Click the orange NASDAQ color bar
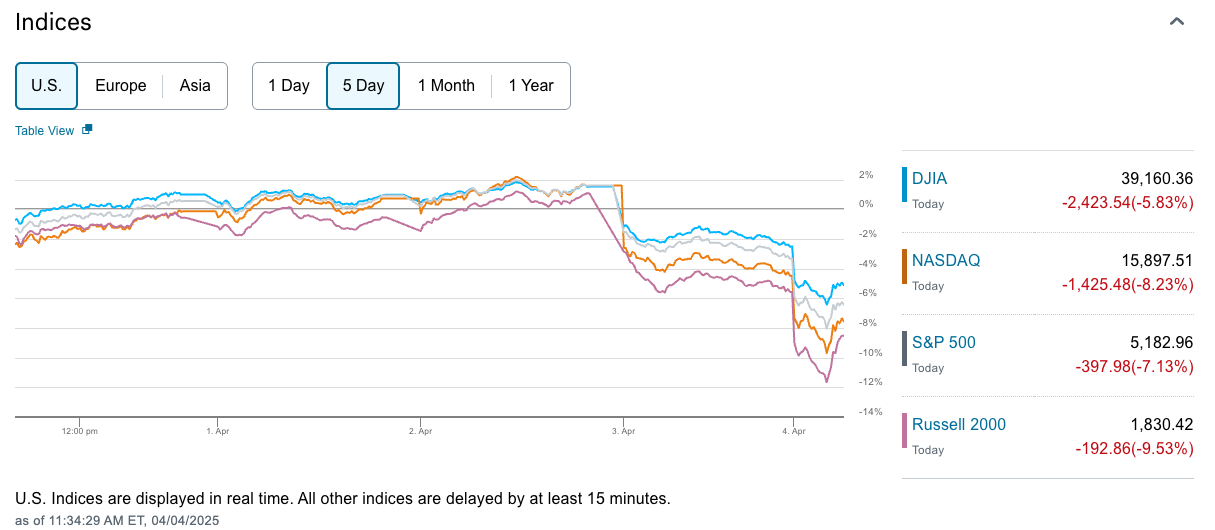Viewport: 1215px width, 530px height. pos(905,267)
